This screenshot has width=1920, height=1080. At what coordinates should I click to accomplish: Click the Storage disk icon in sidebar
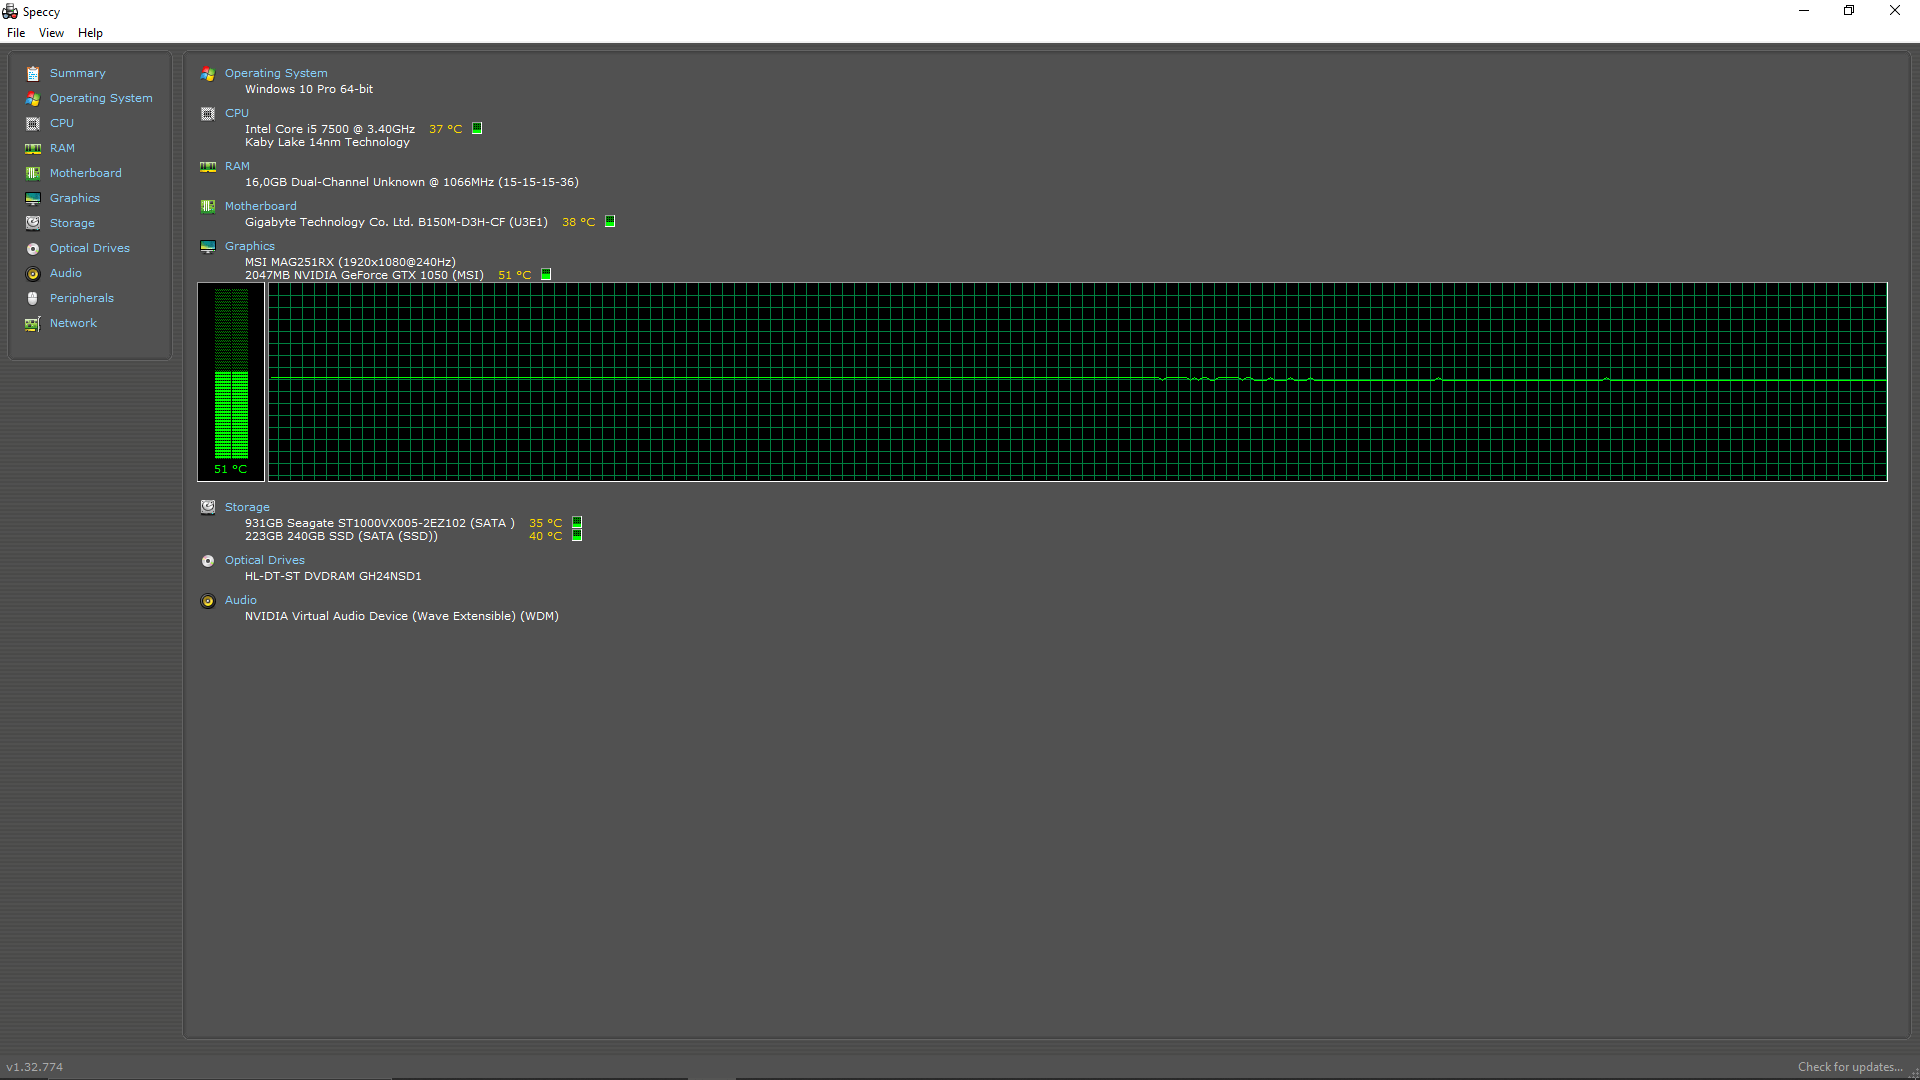(x=33, y=223)
